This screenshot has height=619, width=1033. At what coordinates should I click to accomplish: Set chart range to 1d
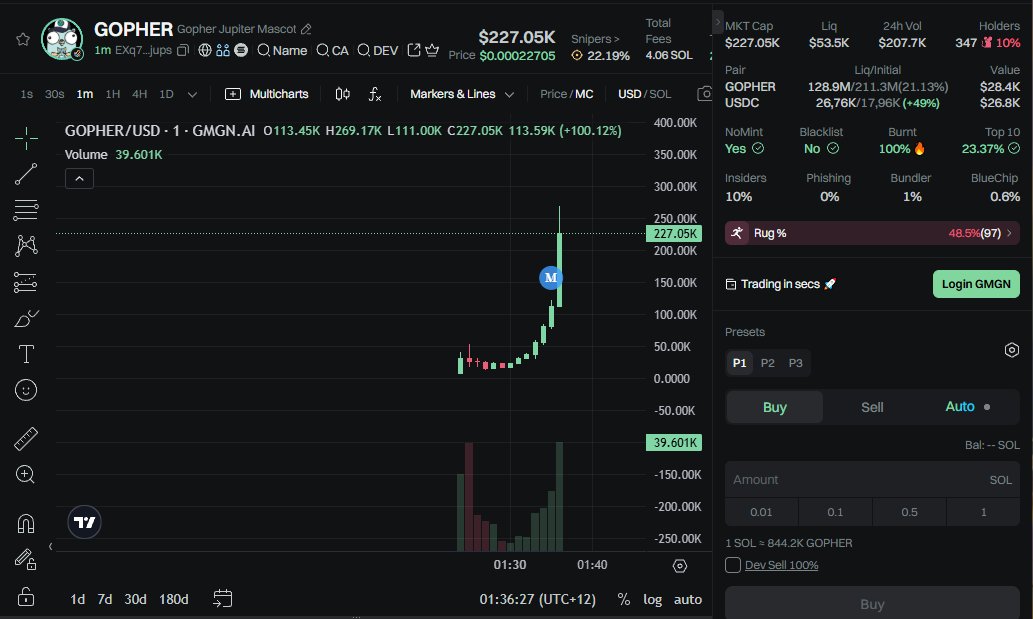[77, 599]
